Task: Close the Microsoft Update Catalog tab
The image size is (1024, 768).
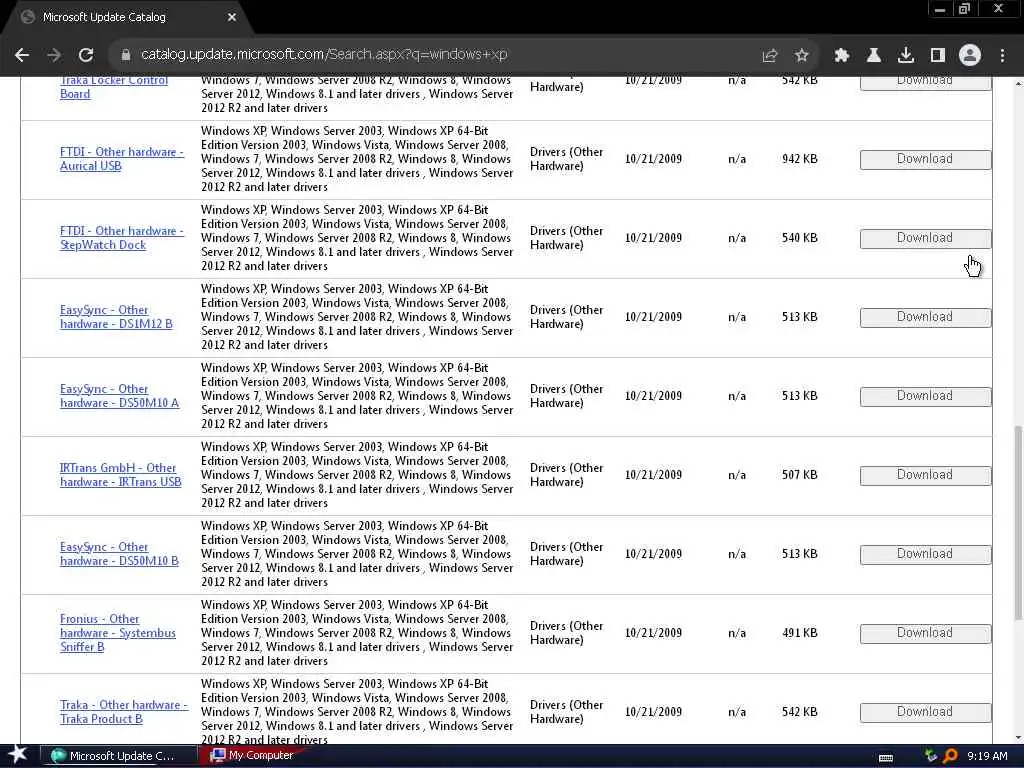Action: (232, 18)
